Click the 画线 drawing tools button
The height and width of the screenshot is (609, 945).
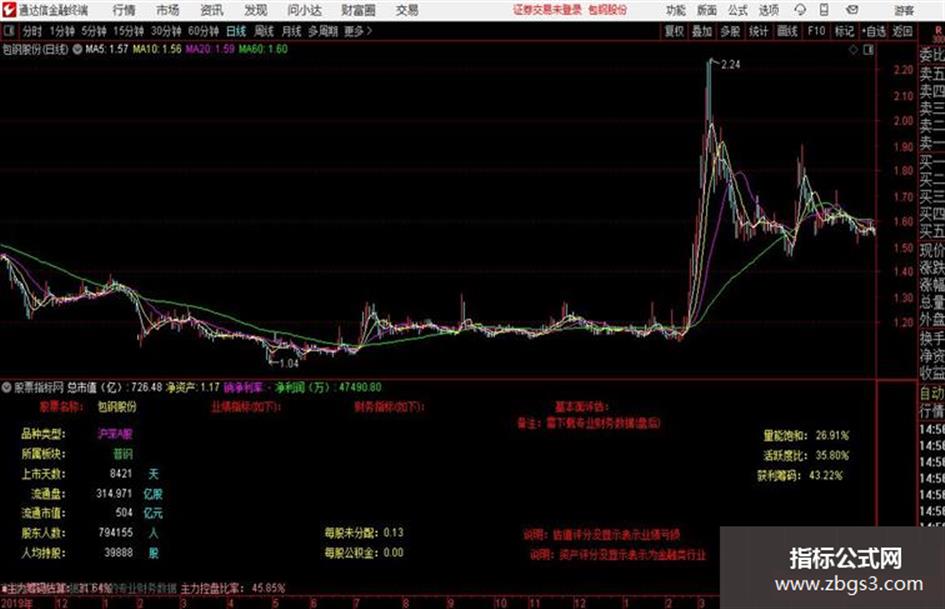click(x=787, y=31)
